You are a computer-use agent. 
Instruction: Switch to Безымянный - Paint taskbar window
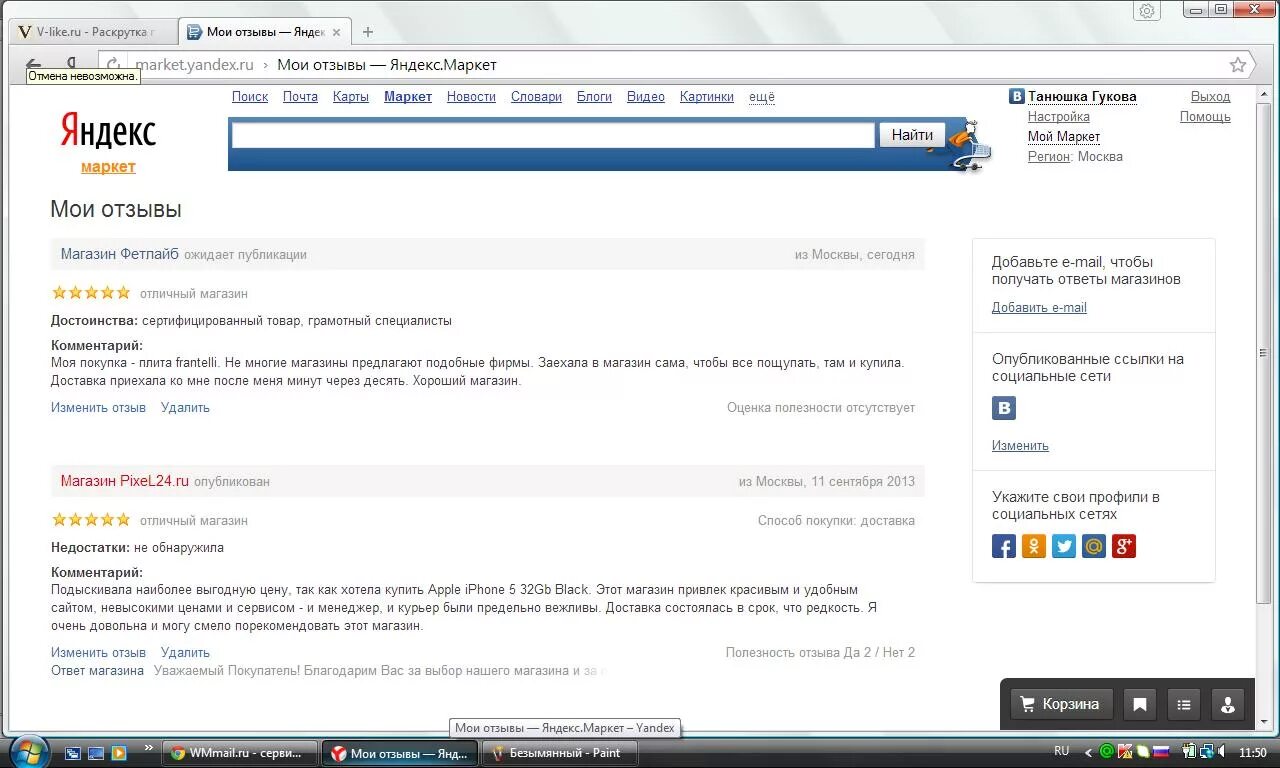560,753
